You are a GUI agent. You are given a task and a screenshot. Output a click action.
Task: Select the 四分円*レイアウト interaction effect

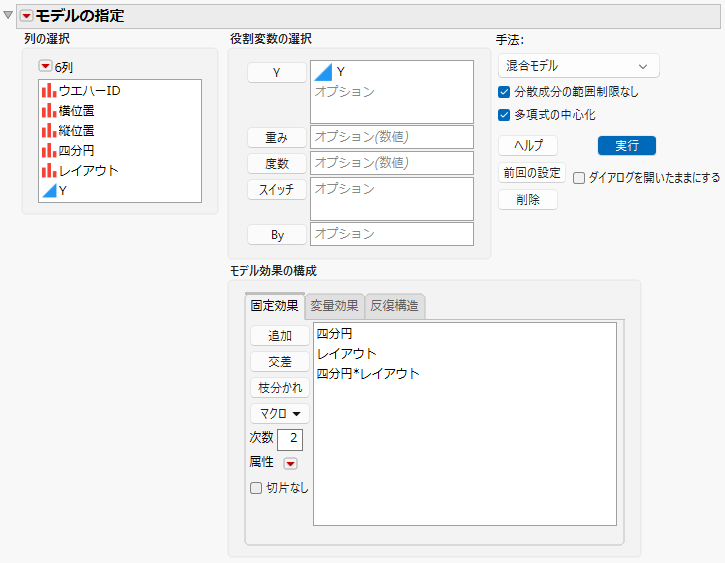click(x=368, y=373)
